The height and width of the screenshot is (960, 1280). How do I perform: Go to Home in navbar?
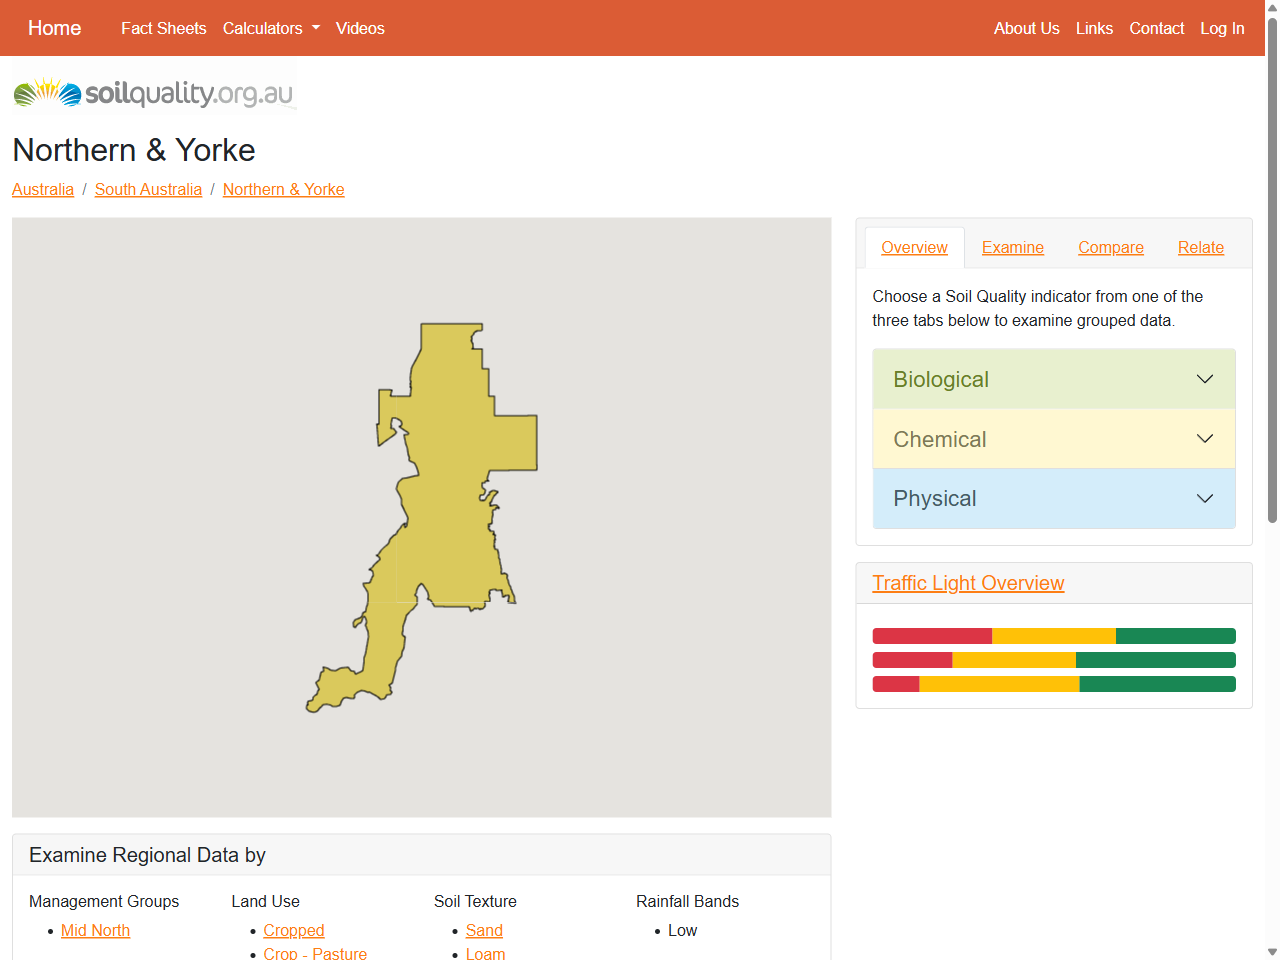(x=54, y=28)
